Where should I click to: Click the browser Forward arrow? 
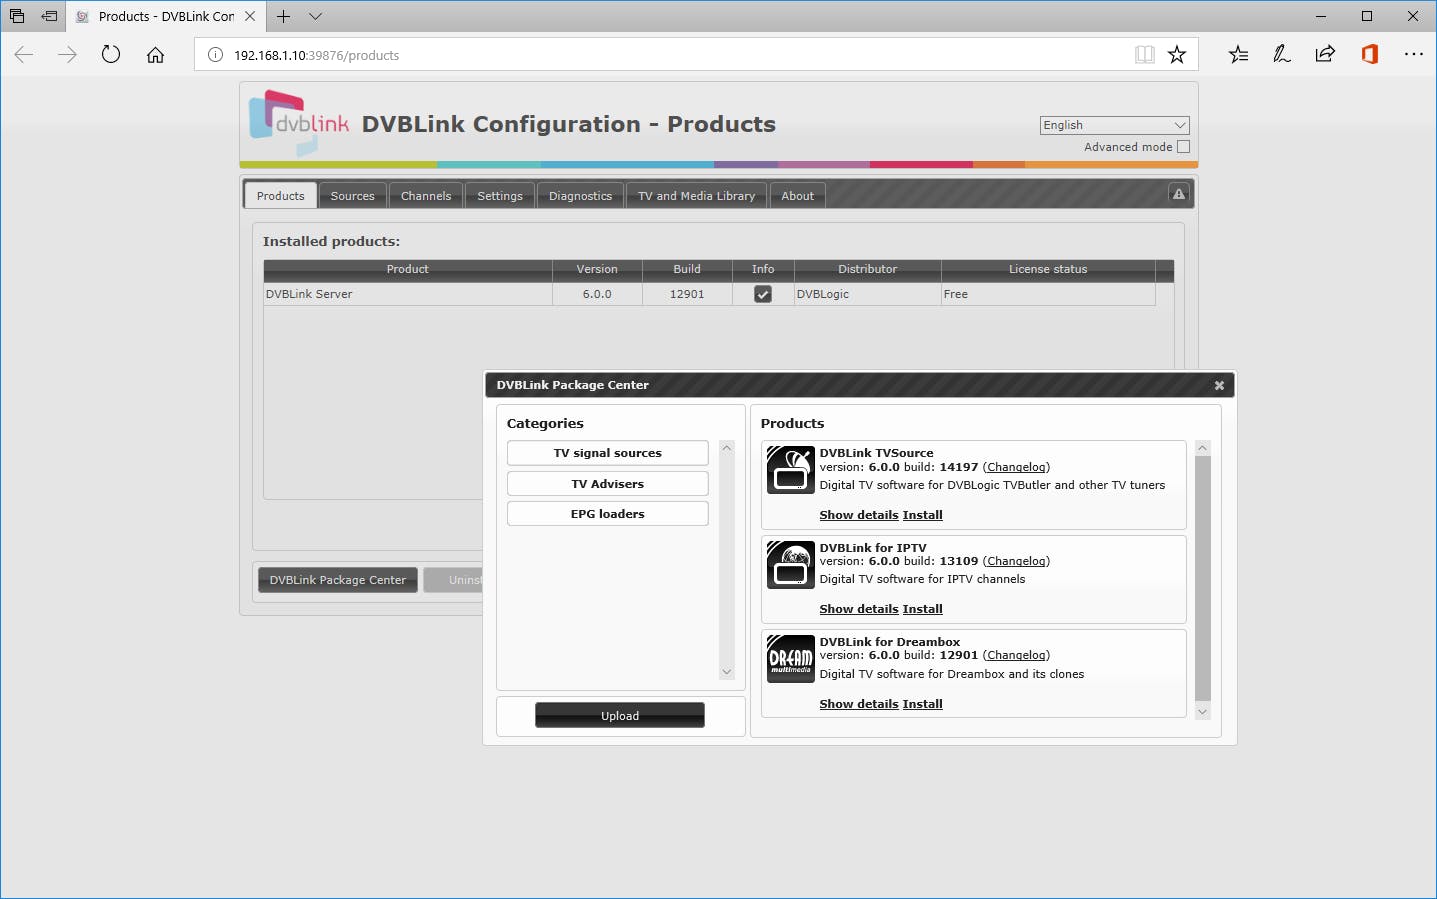pos(67,55)
